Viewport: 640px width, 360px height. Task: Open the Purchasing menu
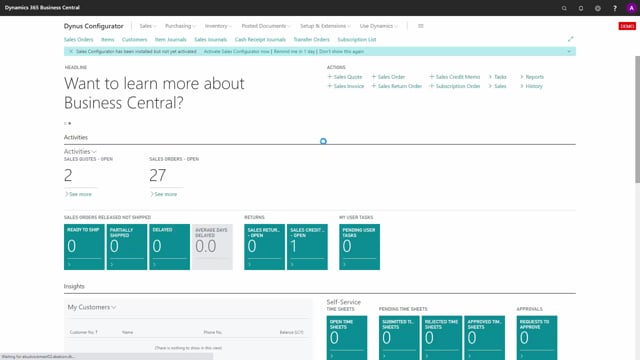(x=180, y=26)
